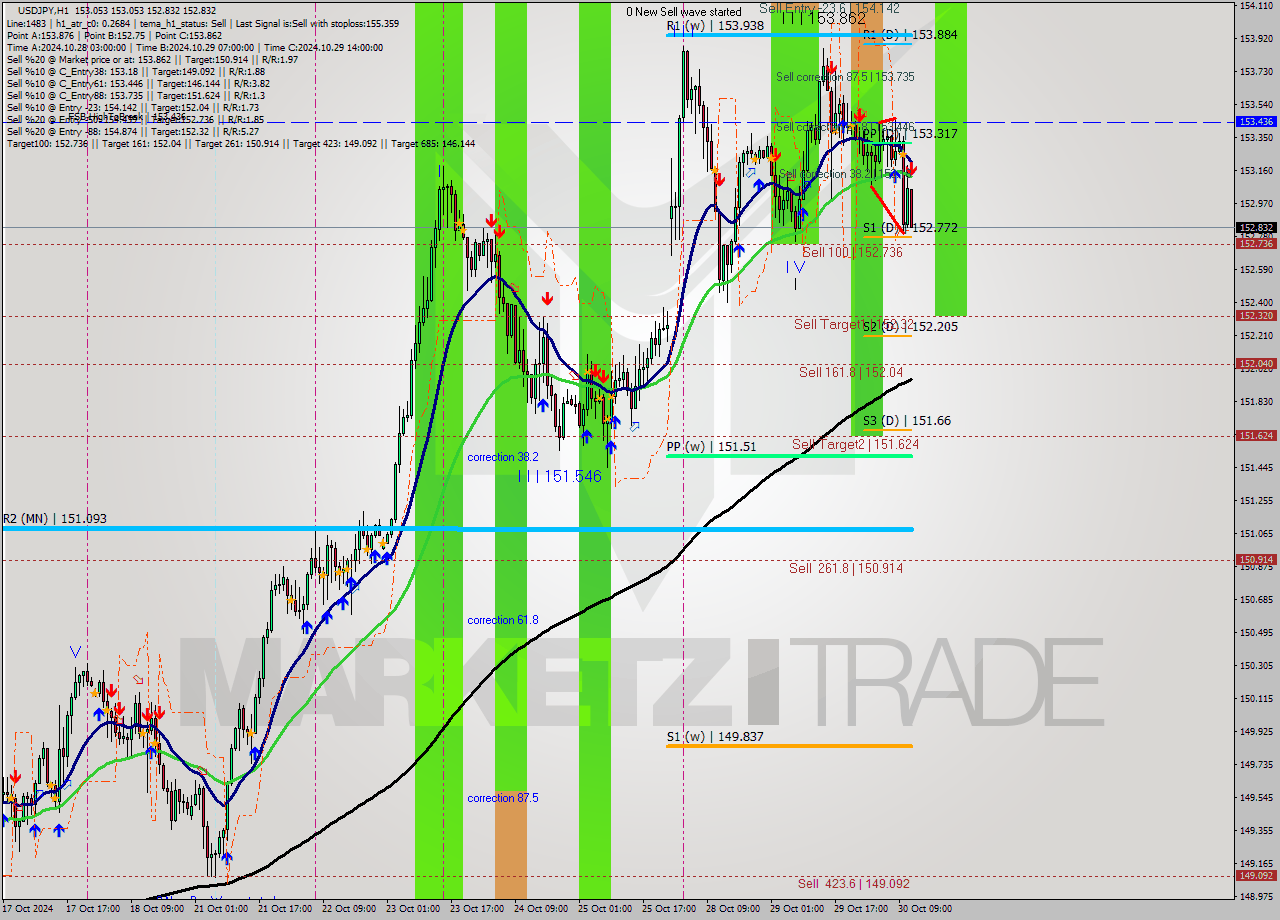Click the 'Sell 423.6 | 149.092' level label
Image resolution: width=1280 pixels, height=920 pixels.
pyautogui.click(x=854, y=884)
